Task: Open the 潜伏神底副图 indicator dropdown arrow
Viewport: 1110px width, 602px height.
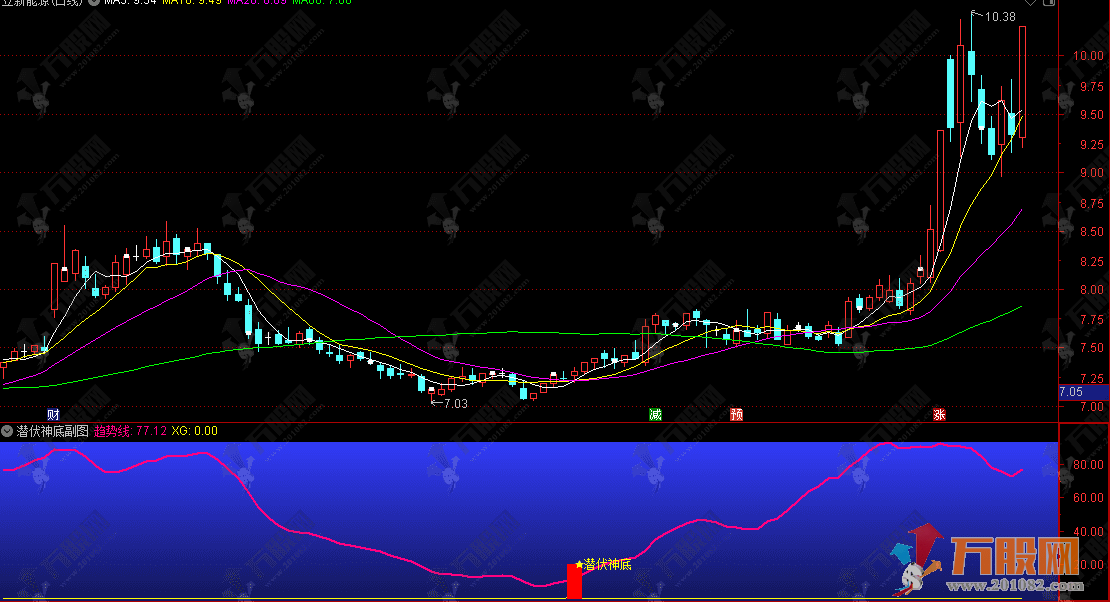Action: pos(8,431)
